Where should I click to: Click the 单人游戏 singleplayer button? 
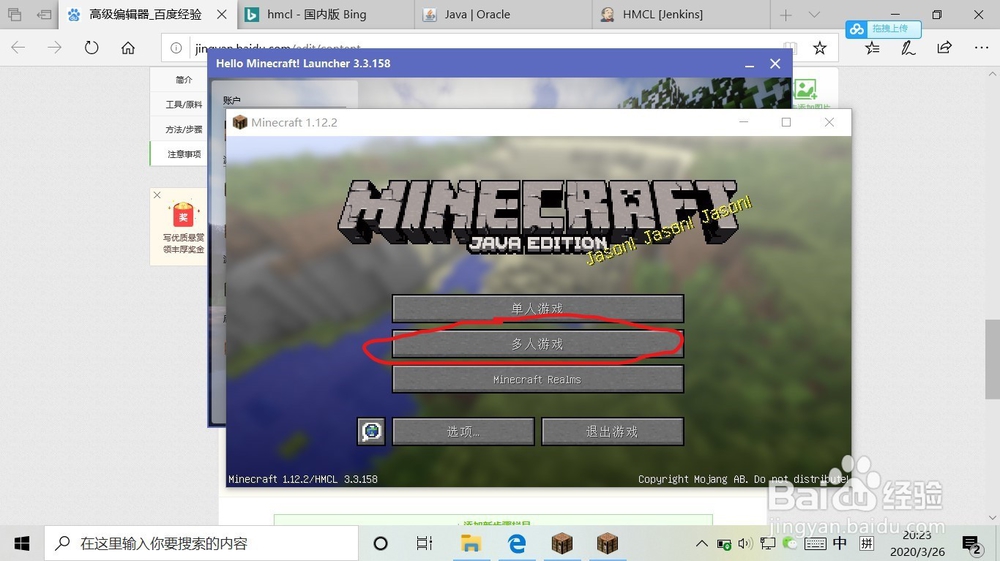(x=538, y=309)
